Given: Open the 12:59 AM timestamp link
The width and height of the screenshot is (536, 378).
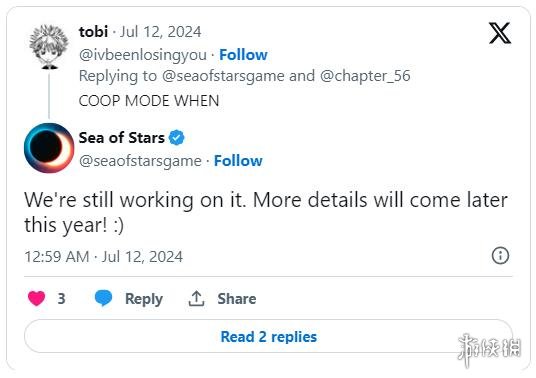Looking at the screenshot, I should (x=104, y=257).
